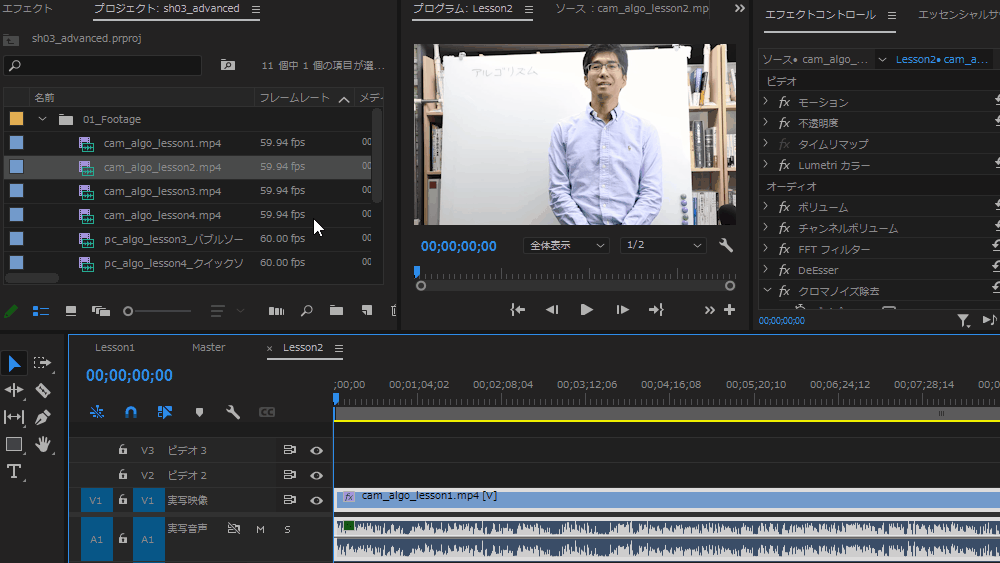Click the project search field
The height and width of the screenshot is (563, 1000).
[103, 65]
